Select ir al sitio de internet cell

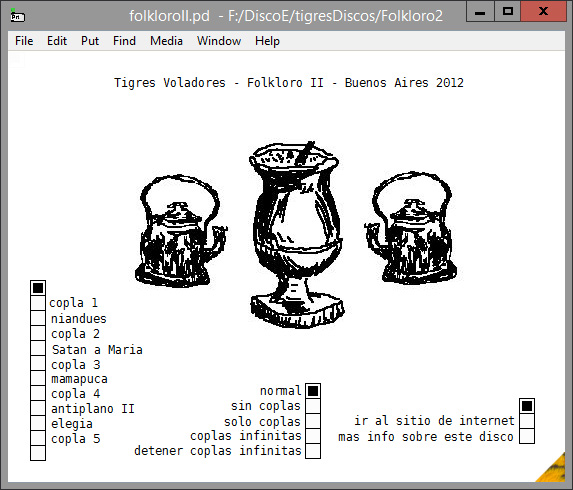(x=527, y=421)
